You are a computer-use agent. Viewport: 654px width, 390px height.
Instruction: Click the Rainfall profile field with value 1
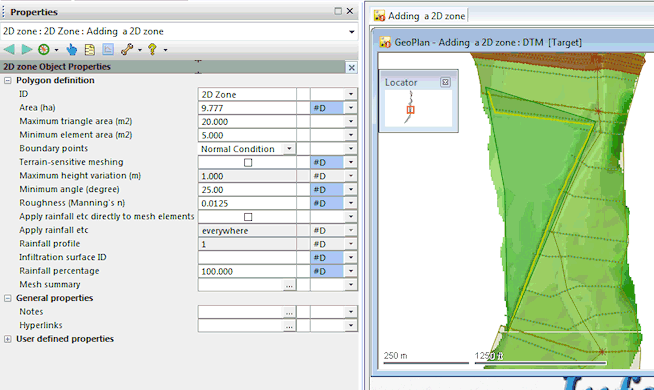tap(247, 244)
